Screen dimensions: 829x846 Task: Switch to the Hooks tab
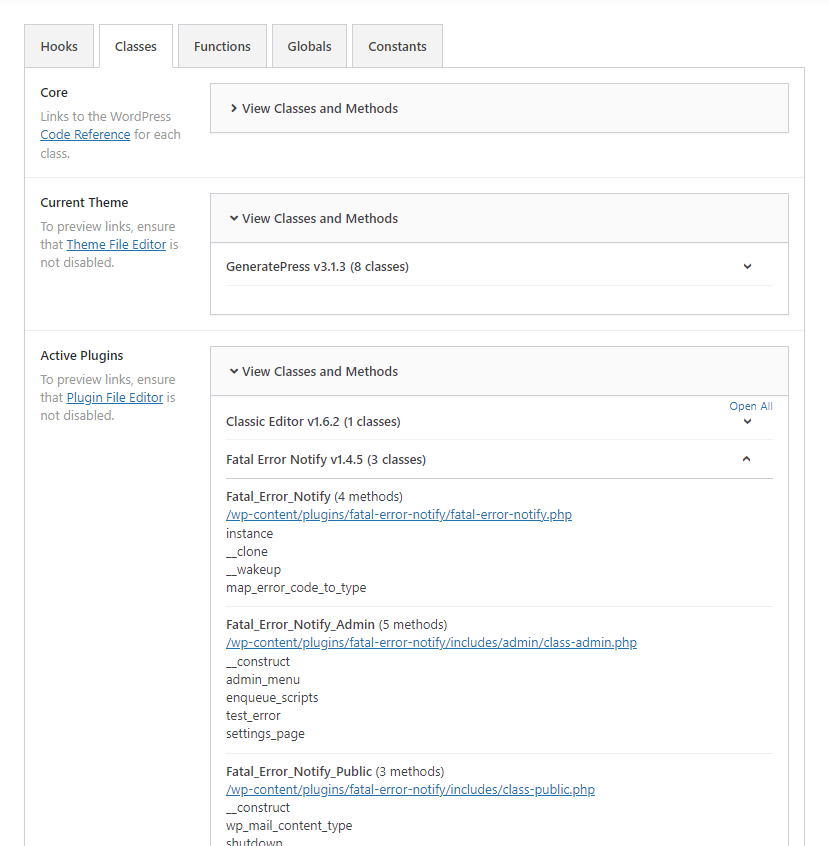pyautogui.click(x=59, y=47)
